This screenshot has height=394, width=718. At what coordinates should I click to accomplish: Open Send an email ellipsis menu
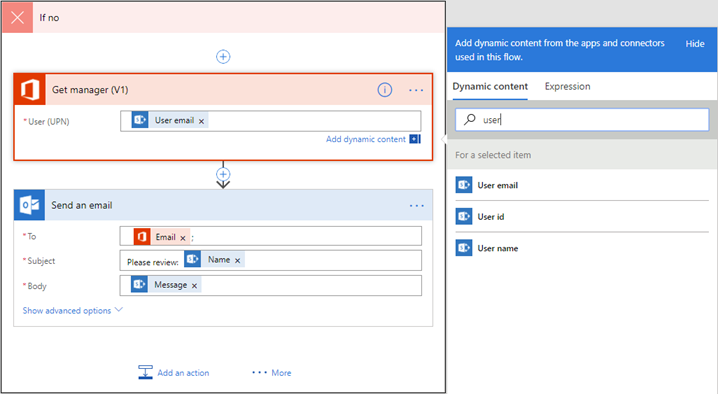point(417,206)
